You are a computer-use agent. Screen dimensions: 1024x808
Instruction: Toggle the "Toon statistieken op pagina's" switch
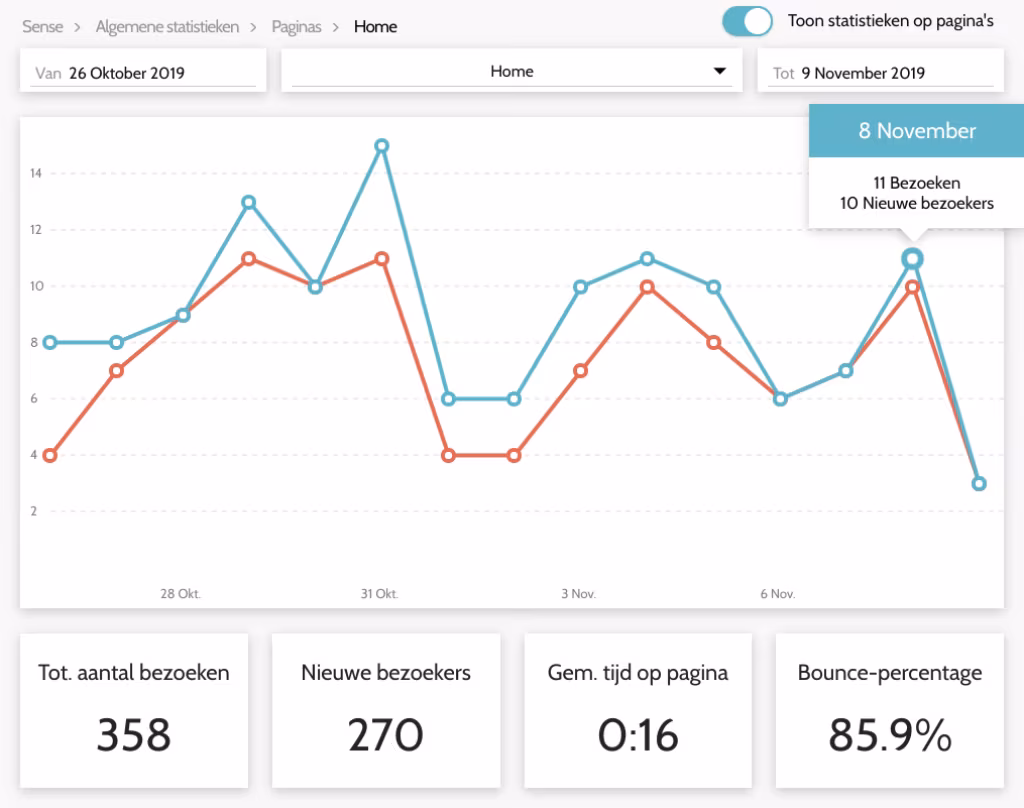coord(748,22)
